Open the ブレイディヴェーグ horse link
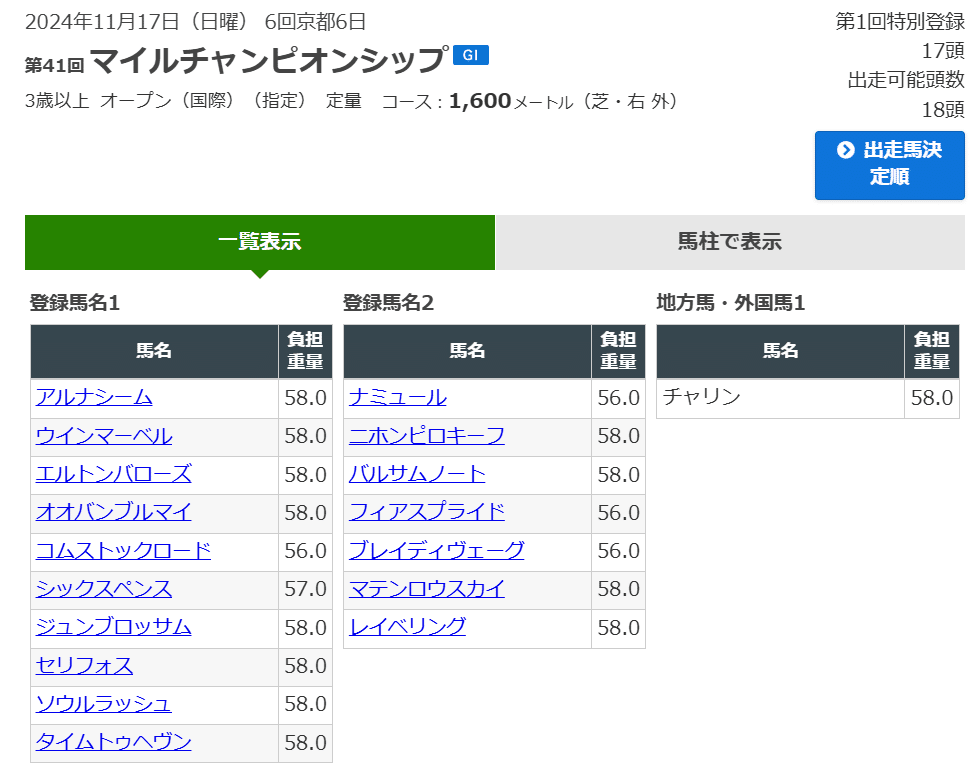Screen dimensions: 980x783 (x=436, y=551)
